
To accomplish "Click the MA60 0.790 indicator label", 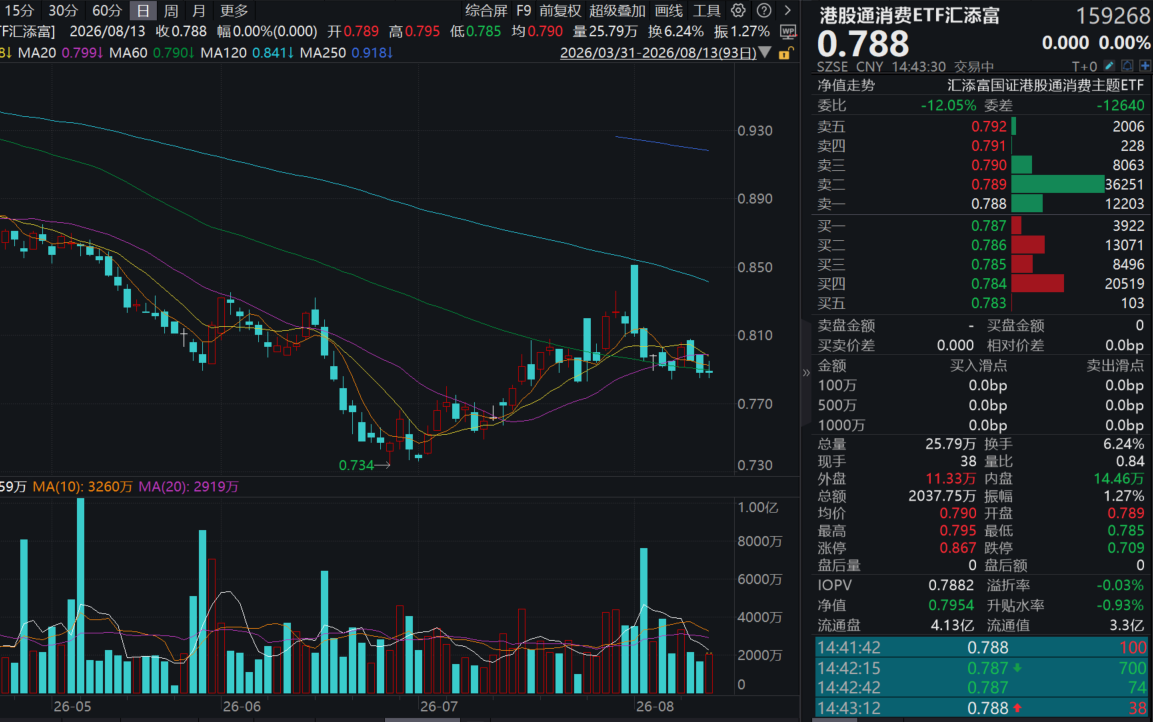I will click(152, 53).
